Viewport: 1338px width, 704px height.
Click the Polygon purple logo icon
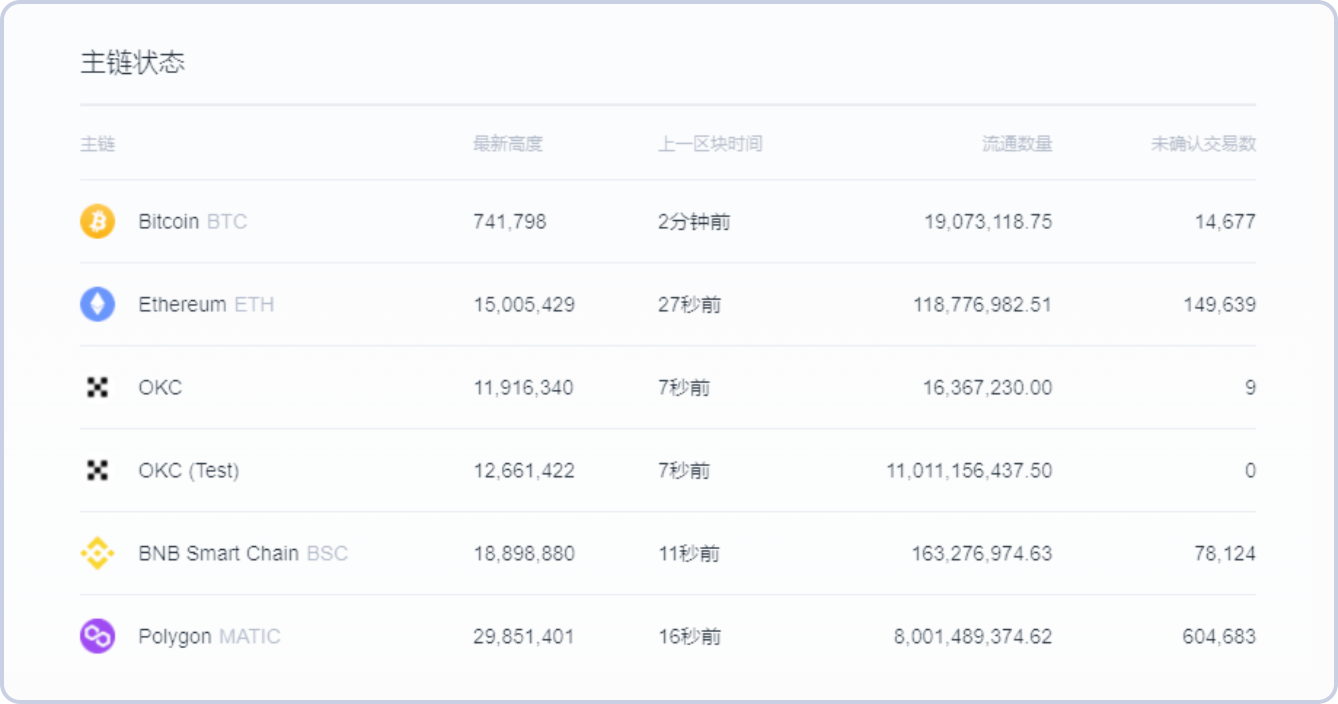click(x=97, y=636)
